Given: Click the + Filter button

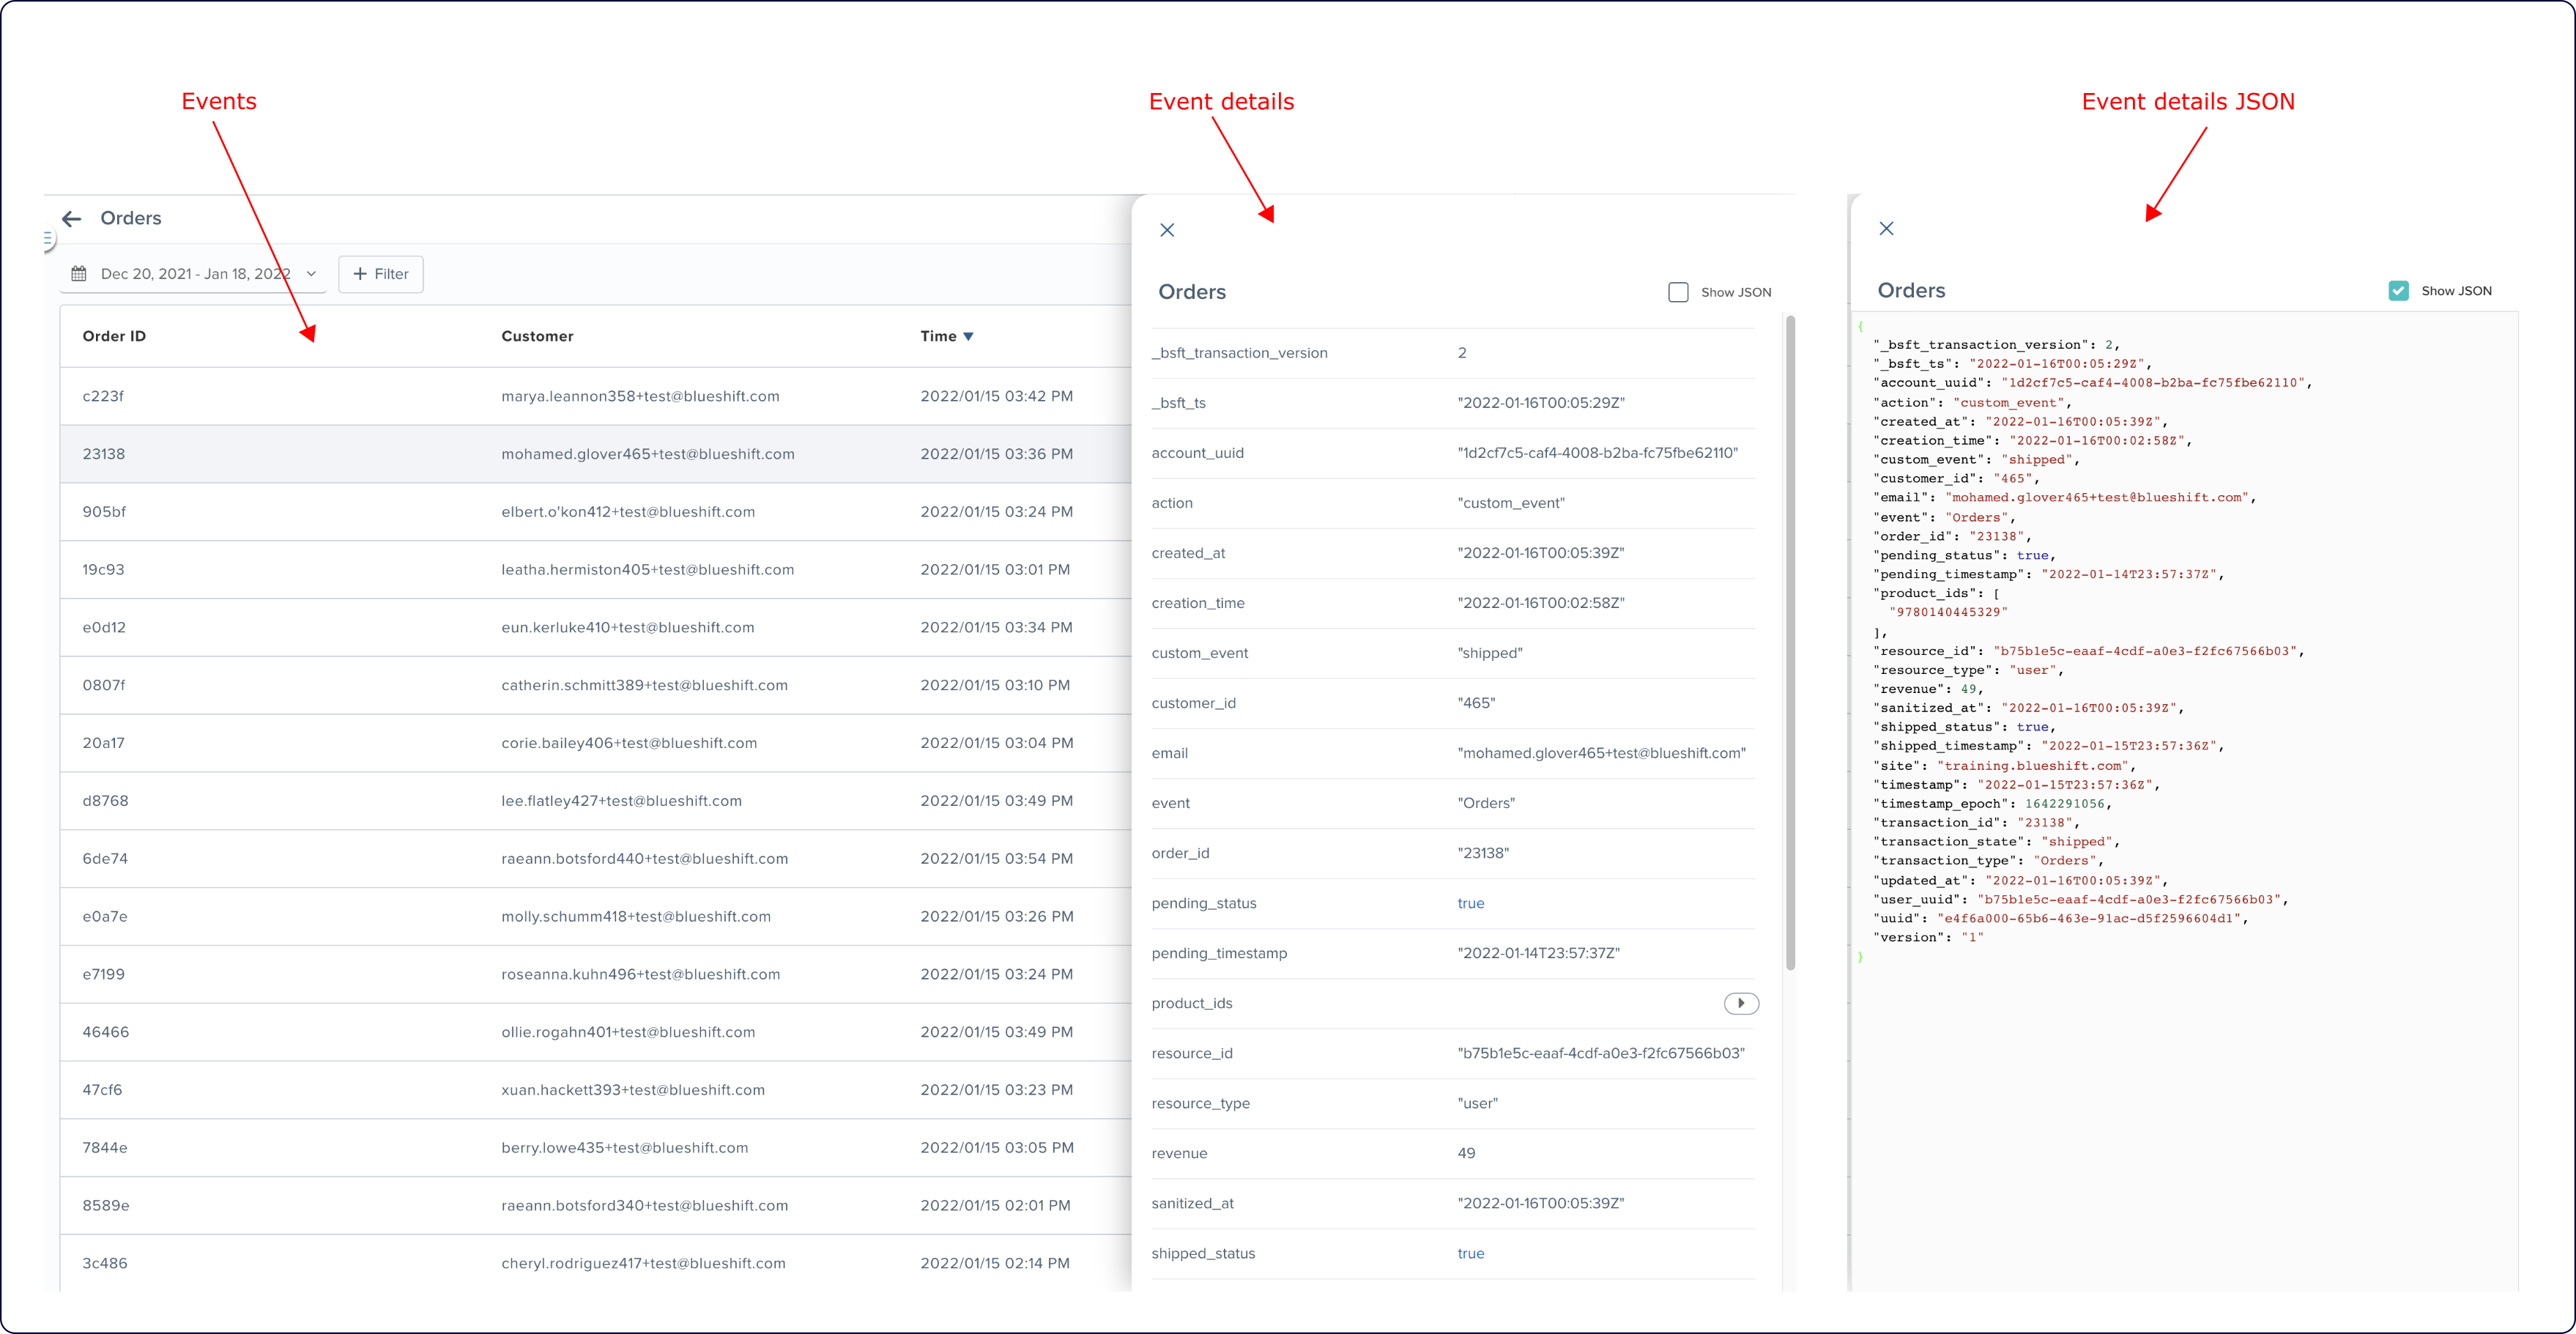Looking at the screenshot, I should pos(381,274).
